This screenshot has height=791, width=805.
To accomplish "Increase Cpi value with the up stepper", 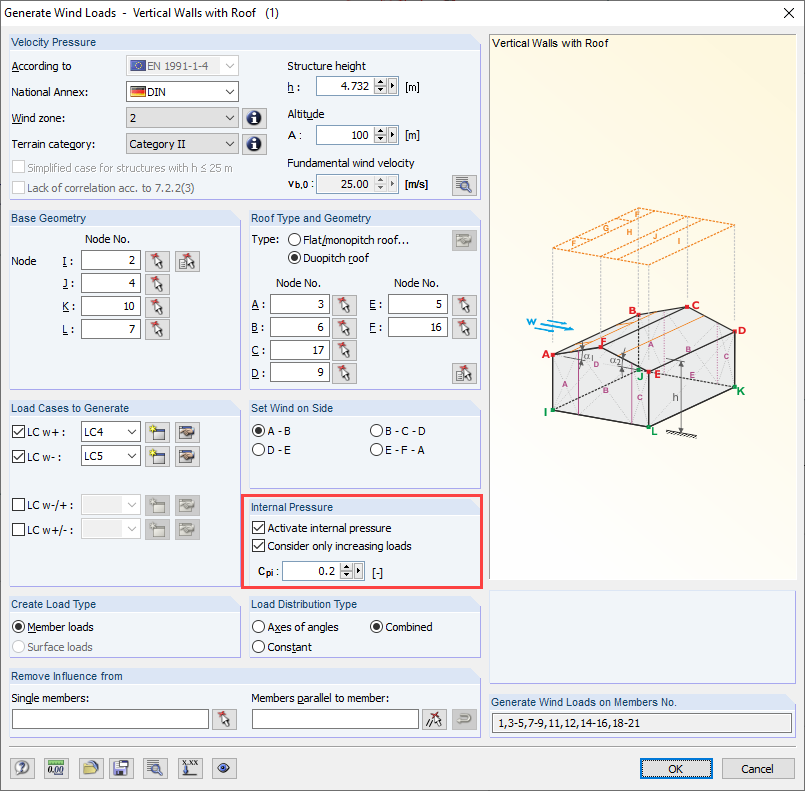I will 346,567.
